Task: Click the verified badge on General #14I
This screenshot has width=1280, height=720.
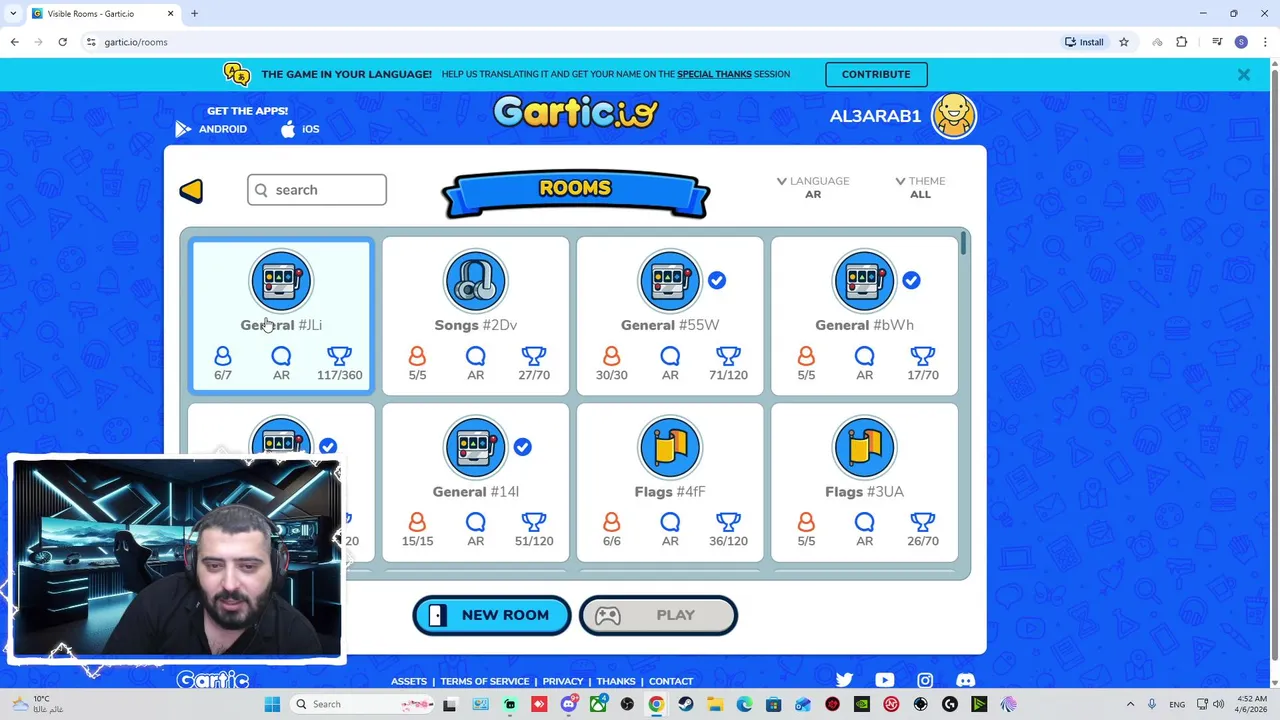Action: pyautogui.click(x=523, y=447)
